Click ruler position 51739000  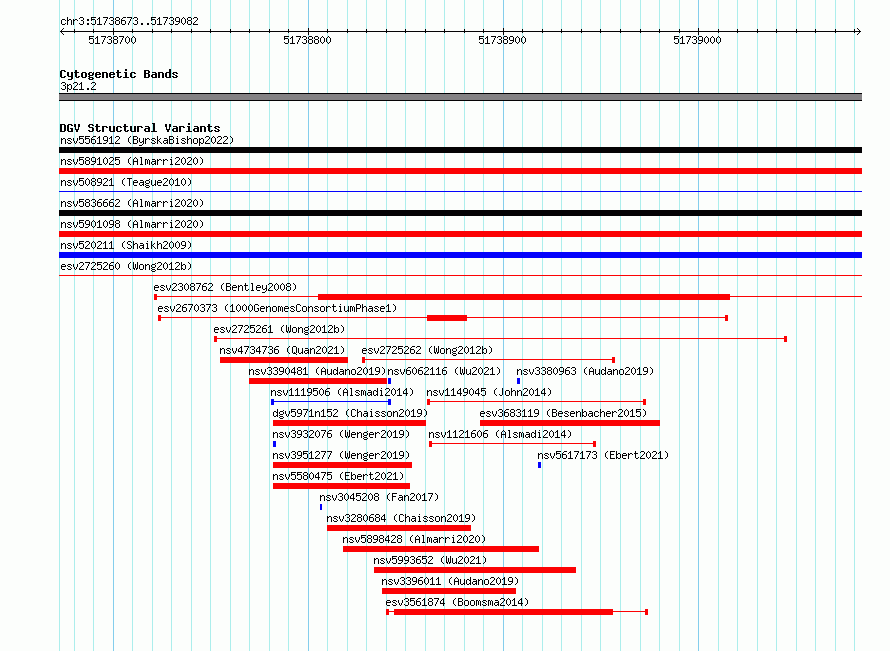coord(697,40)
